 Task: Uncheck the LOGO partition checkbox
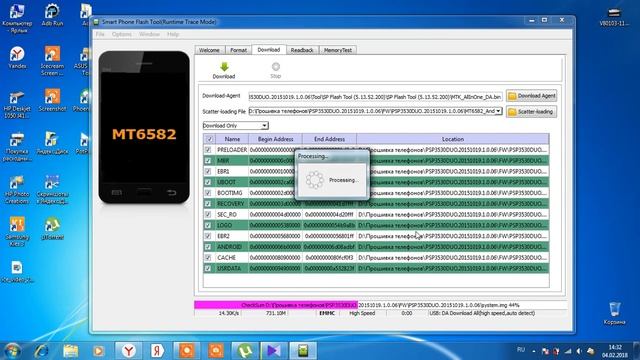coord(208,225)
